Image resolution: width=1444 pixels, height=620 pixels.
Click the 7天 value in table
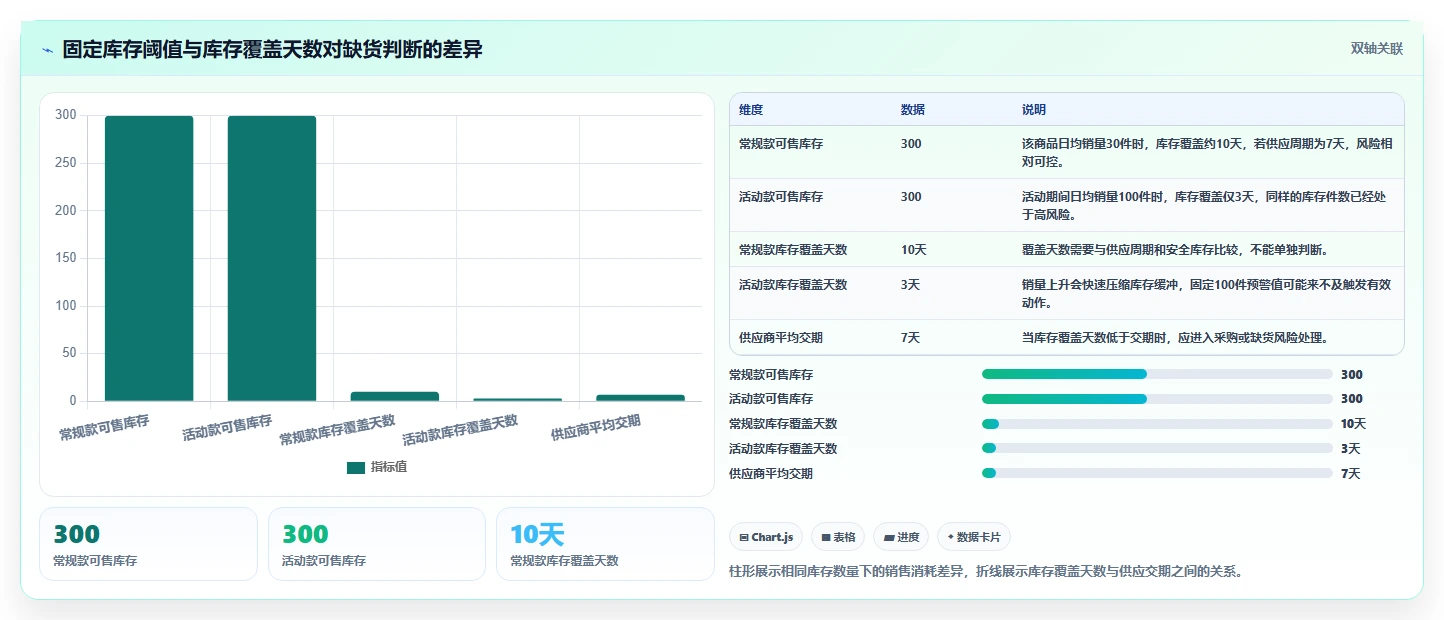[x=910, y=338]
